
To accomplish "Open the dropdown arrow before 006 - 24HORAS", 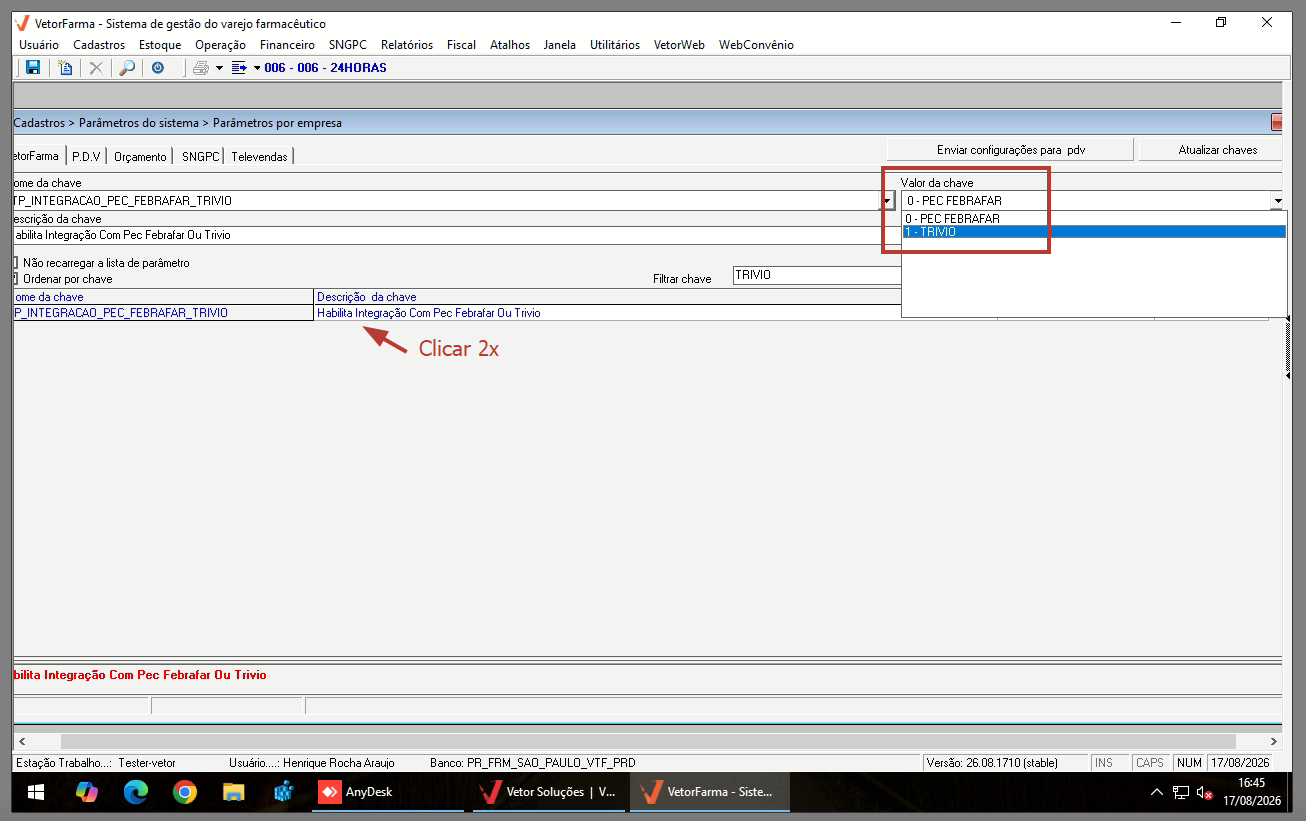I will (x=257, y=68).
